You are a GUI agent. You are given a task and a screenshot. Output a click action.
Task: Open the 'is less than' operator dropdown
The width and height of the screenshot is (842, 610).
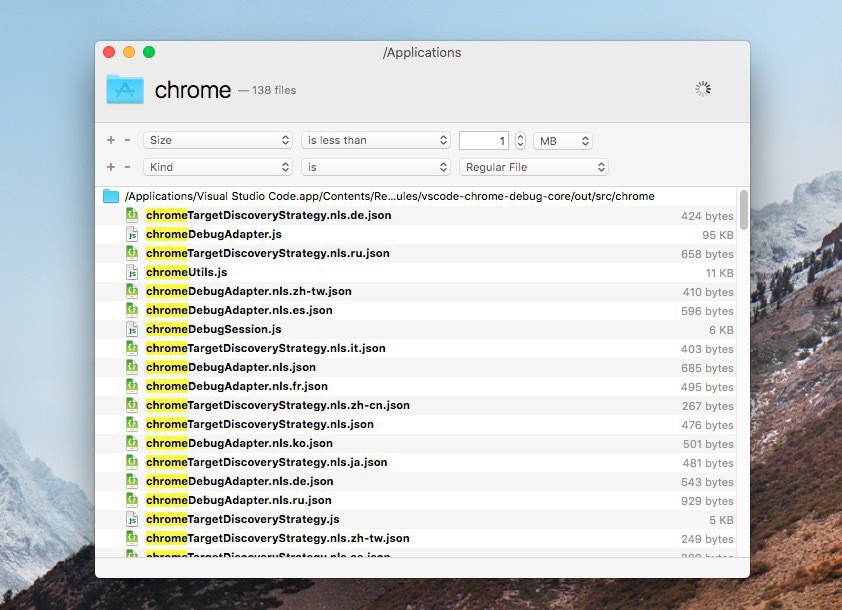375,141
